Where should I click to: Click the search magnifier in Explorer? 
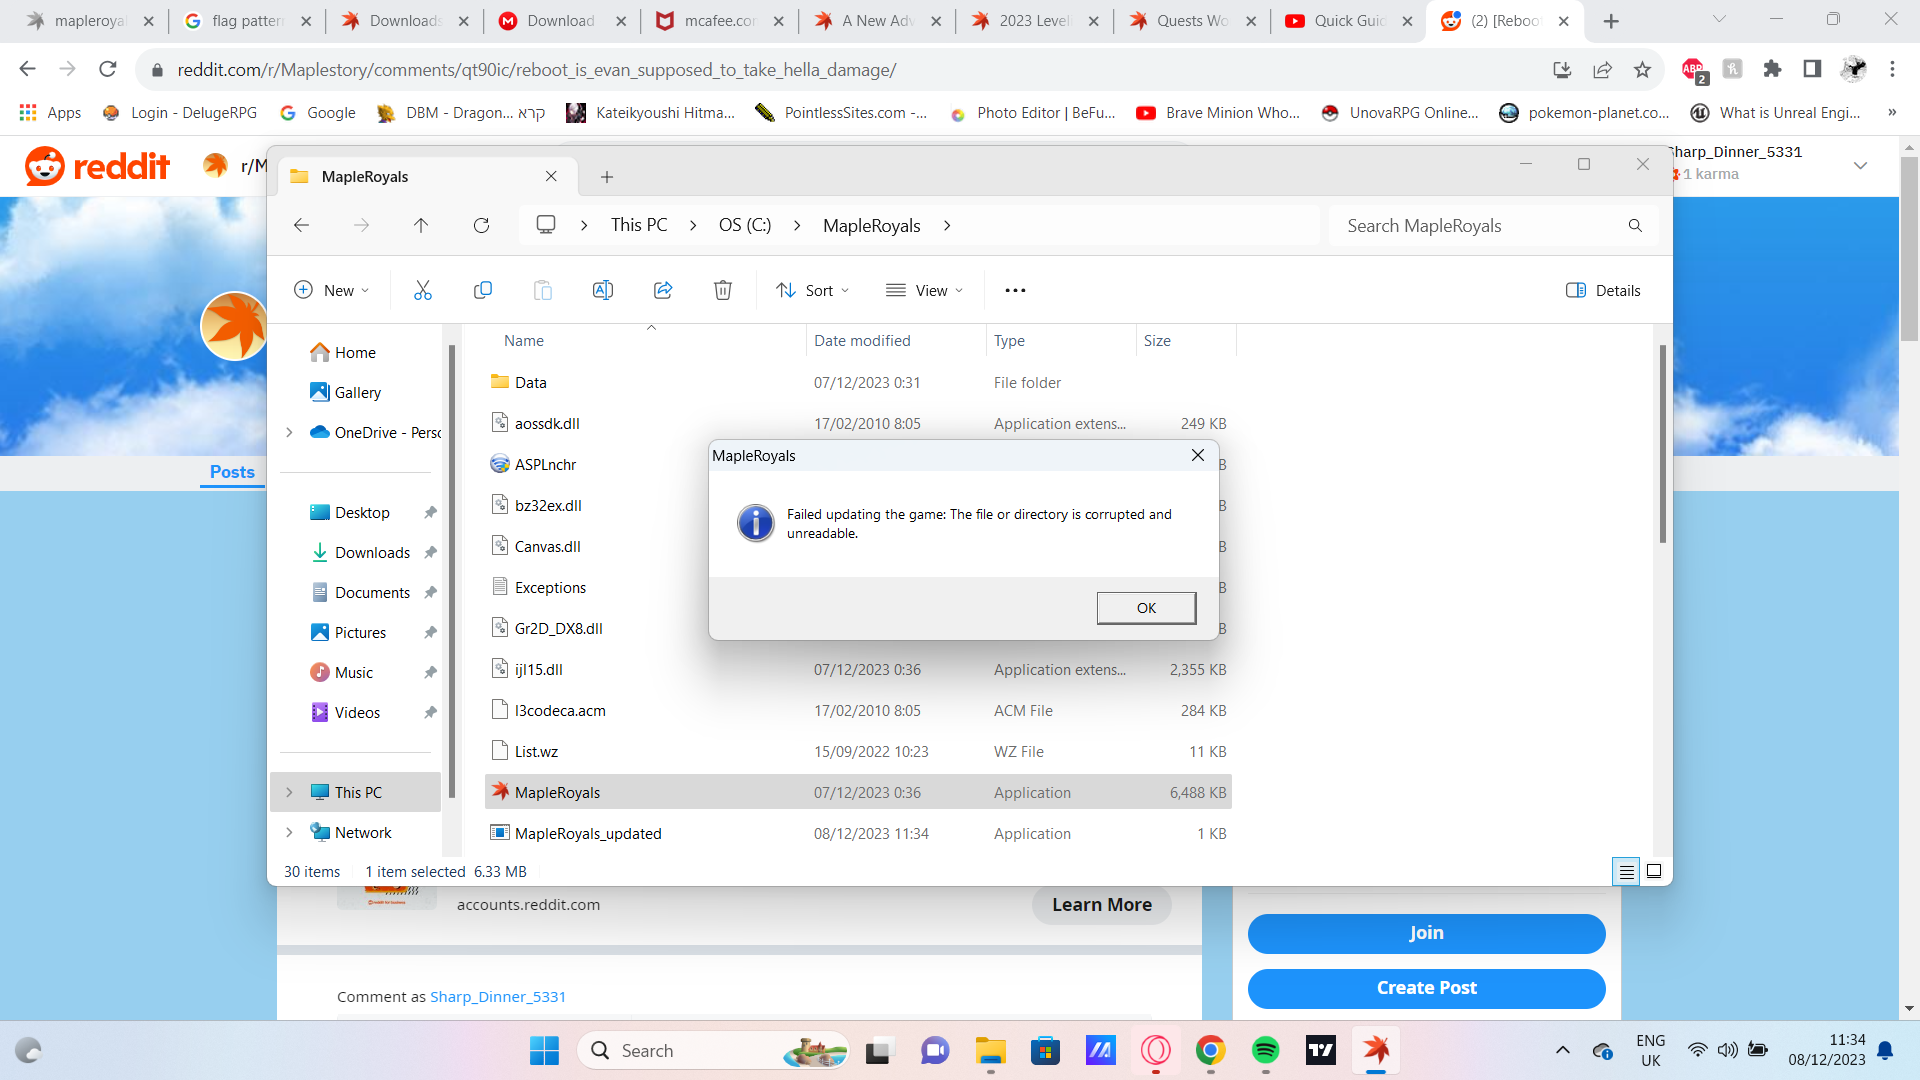tap(1635, 225)
